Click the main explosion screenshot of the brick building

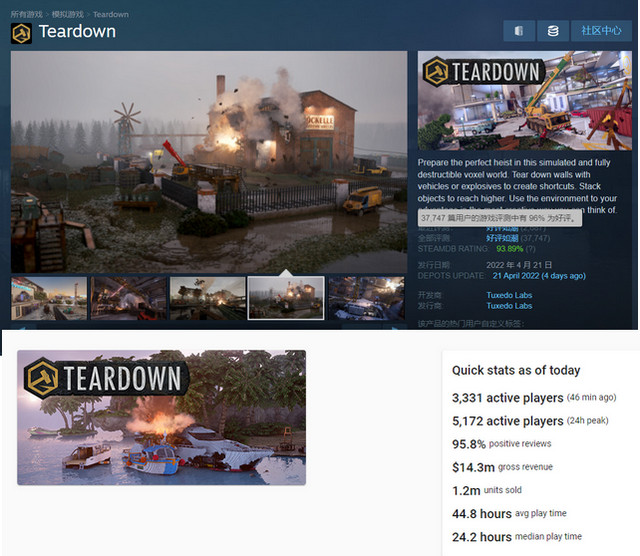pyautogui.click(x=209, y=162)
